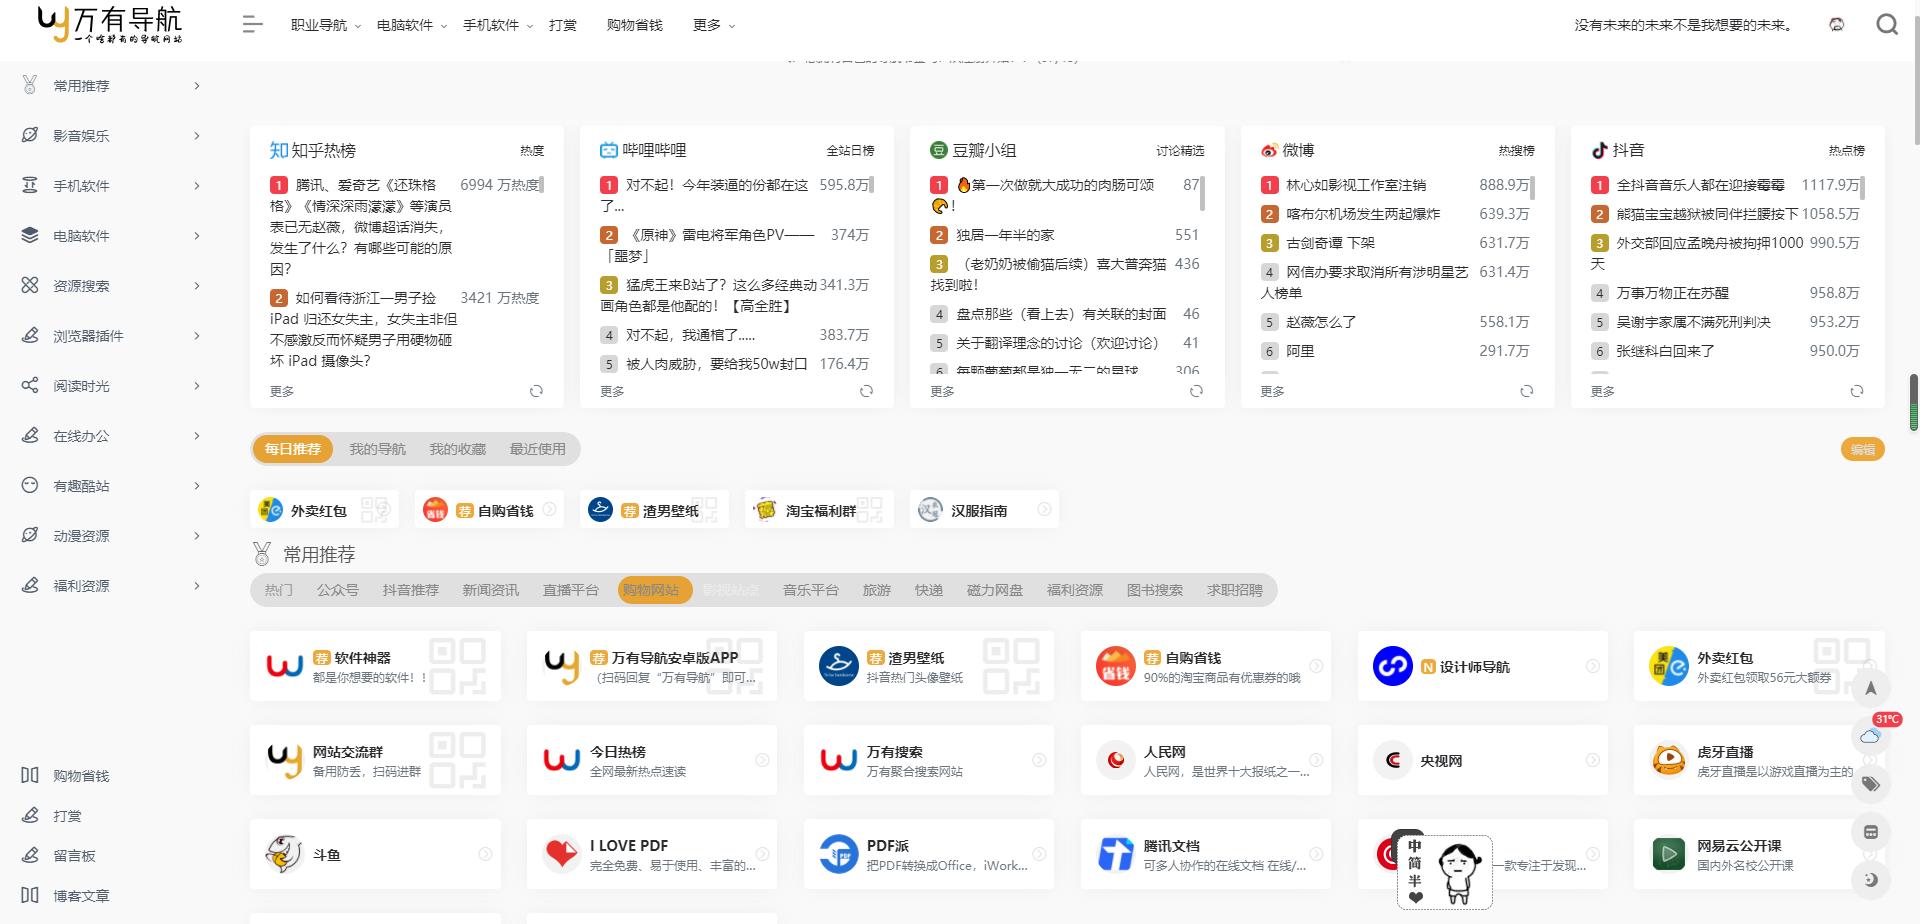Select the 手机软件 sidebar icon
Viewport: 1920px width, 924px height.
[29, 185]
